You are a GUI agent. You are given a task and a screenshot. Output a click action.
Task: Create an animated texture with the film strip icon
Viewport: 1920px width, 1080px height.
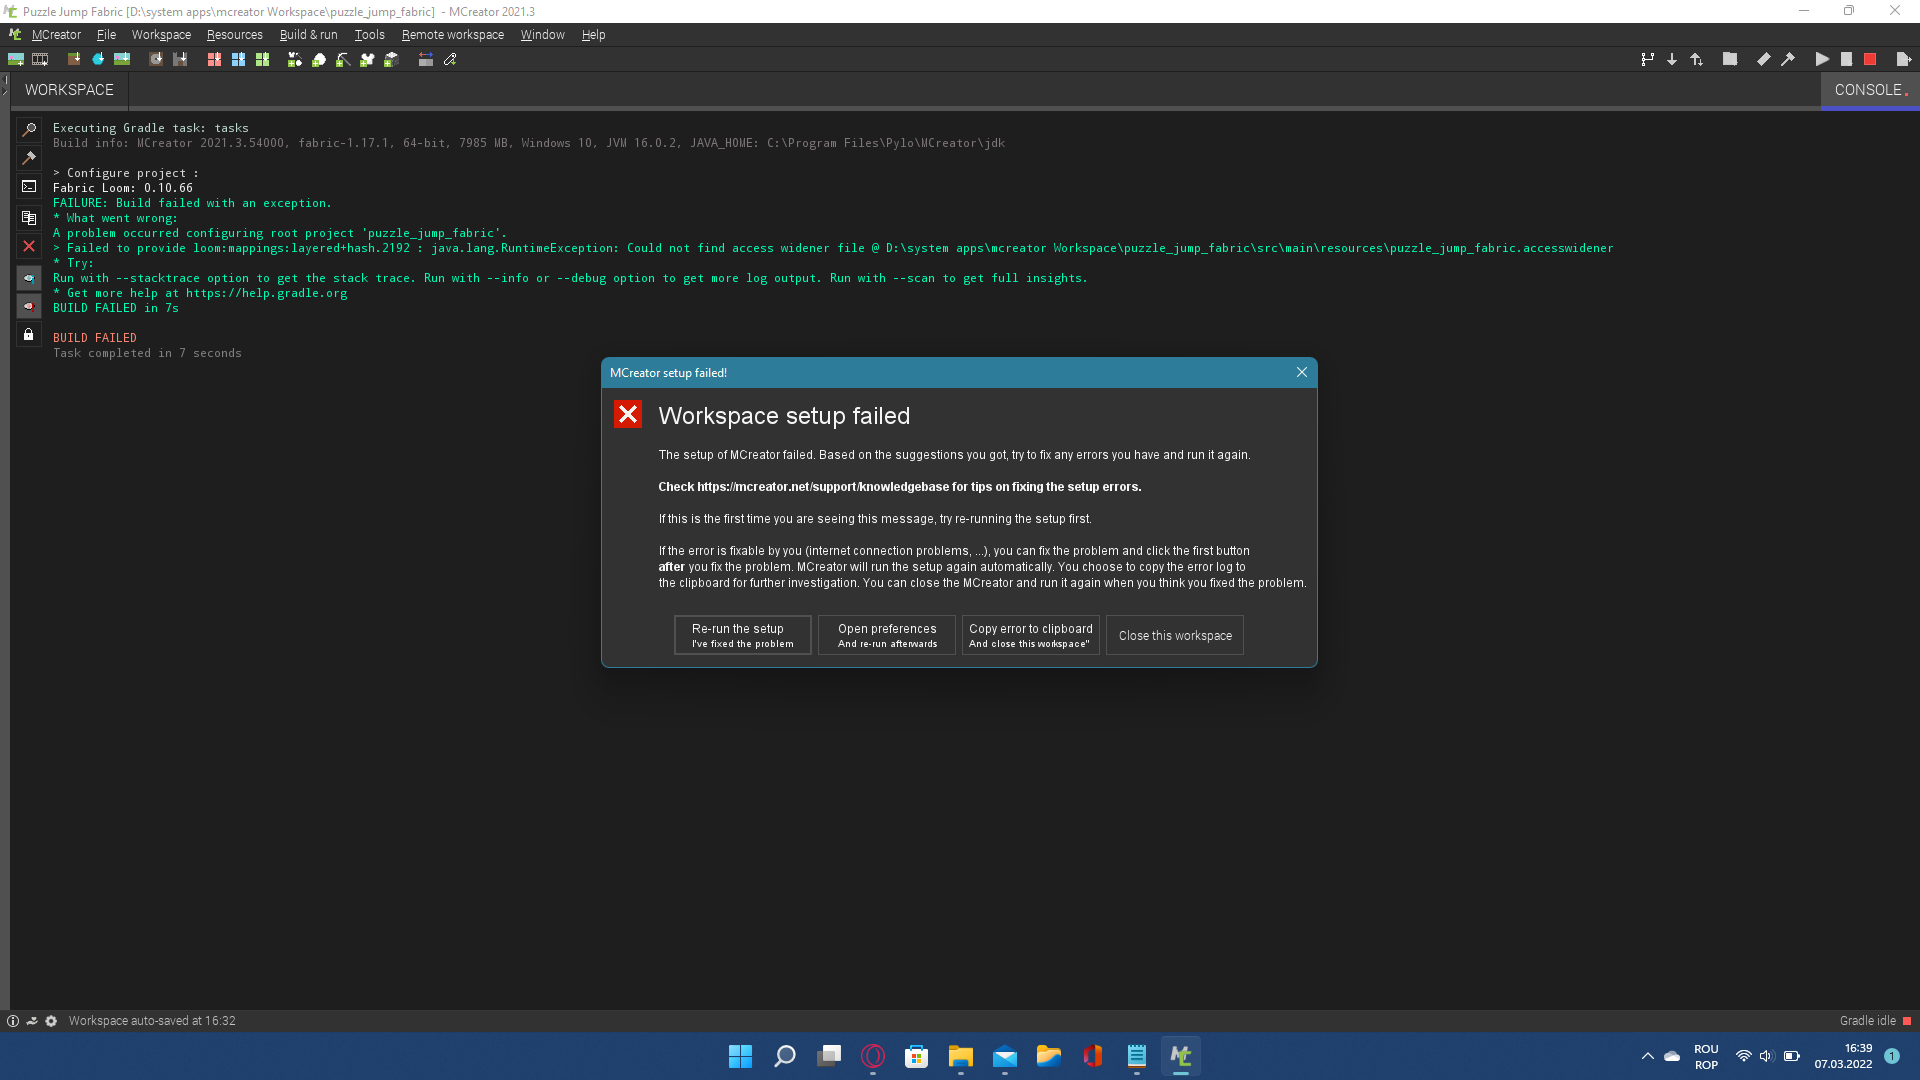(40, 59)
